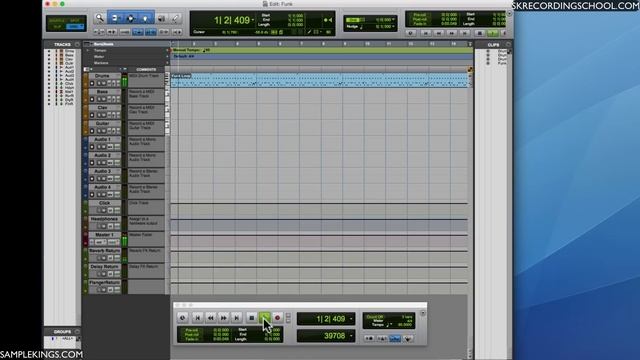Select Master 1 track name
Image resolution: width=640 pixels, height=360 pixels.
pos(104,235)
